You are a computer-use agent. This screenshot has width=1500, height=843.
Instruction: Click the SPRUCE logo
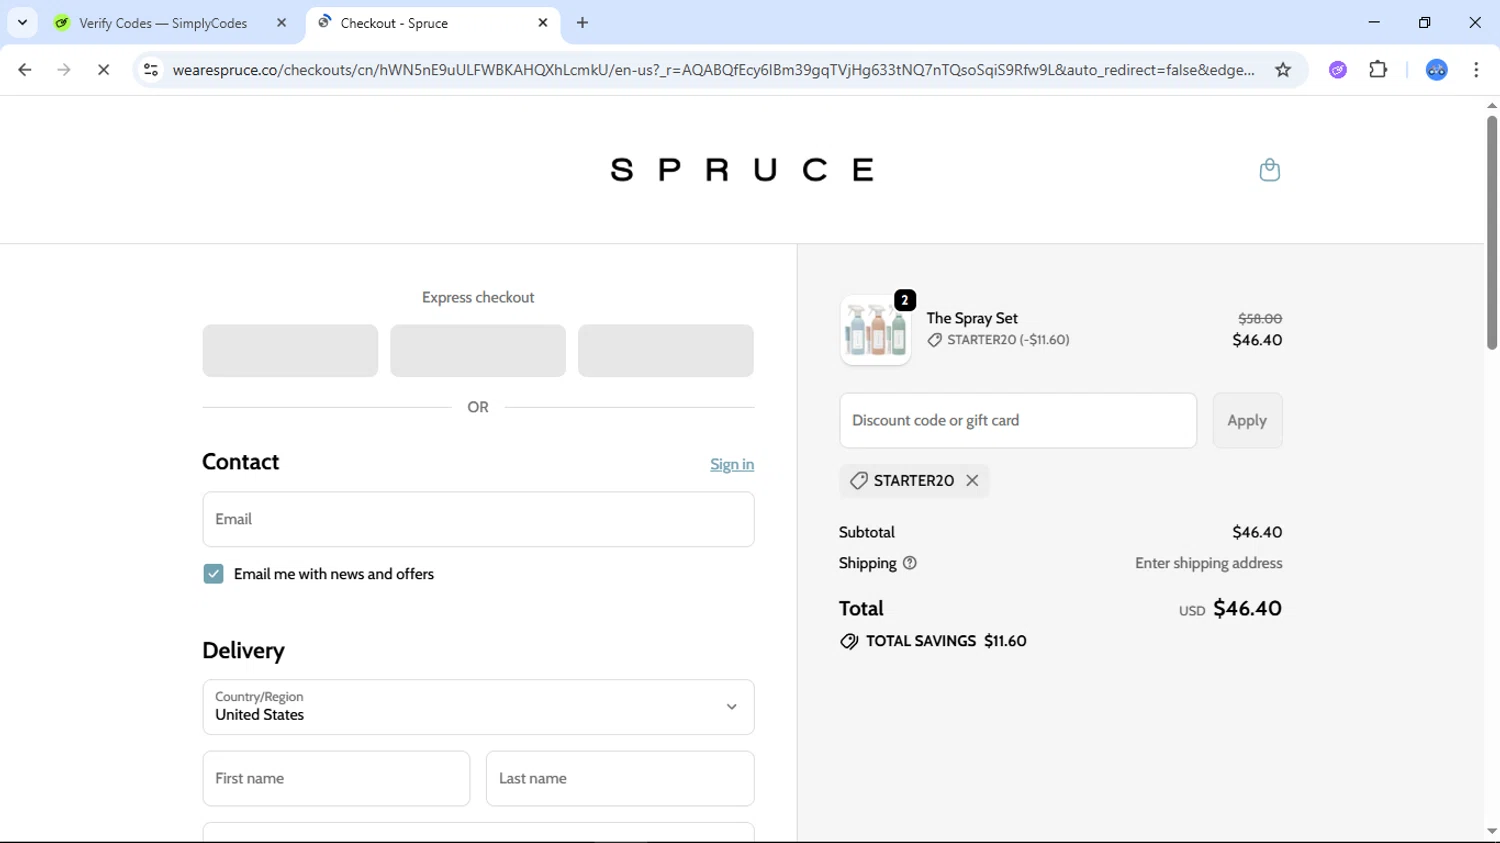point(742,170)
